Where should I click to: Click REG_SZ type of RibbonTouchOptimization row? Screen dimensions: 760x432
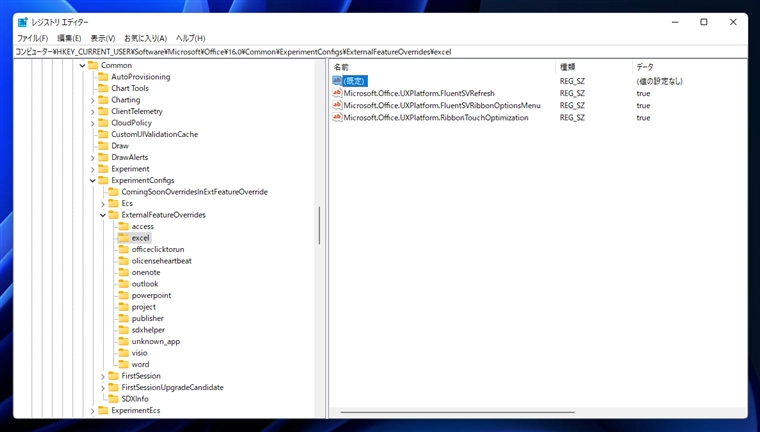(x=572, y=117)
